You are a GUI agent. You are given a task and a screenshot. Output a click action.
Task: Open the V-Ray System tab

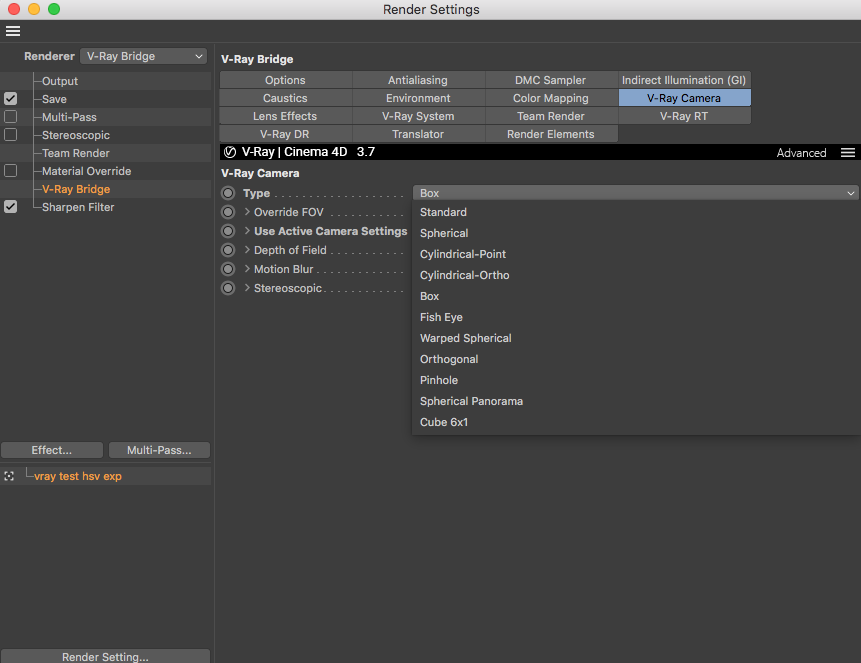[418, 116]
